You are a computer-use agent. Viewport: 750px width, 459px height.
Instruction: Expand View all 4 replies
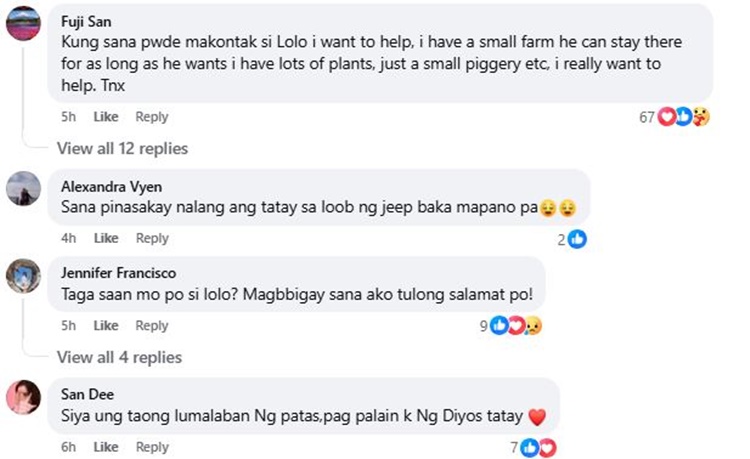[119, 357]
